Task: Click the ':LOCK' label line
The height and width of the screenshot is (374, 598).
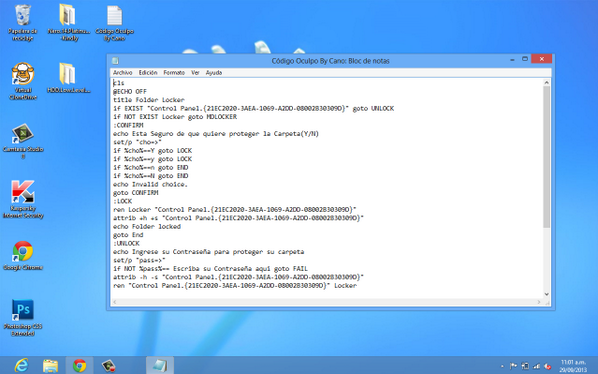Action: [122, 201]
